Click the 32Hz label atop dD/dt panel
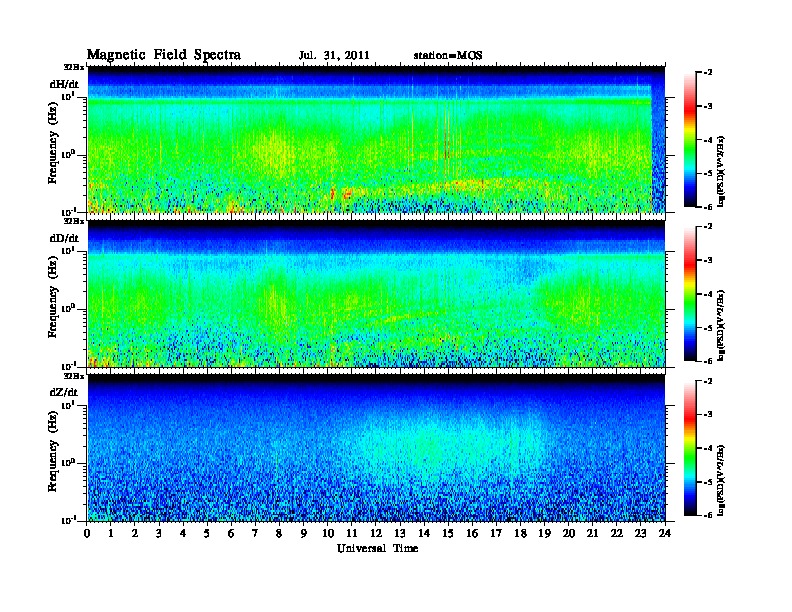Screen dimensions: 792x612 pyautogui.click(x=74, y=221)
